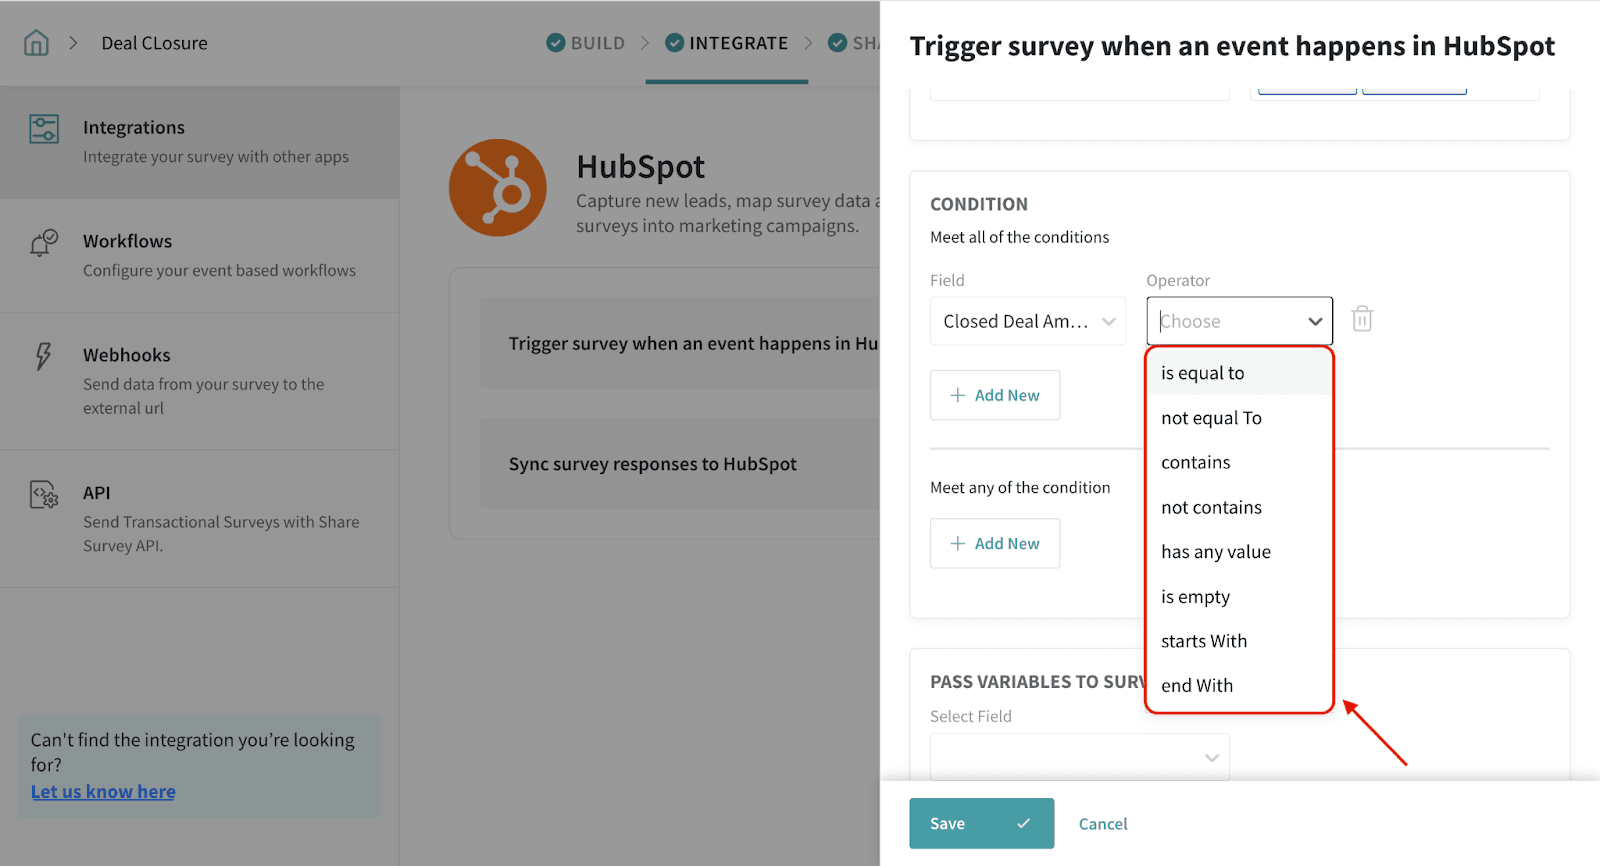Open 'Sync survey responses to HubSpot' card
The image size is (1600, 866).
coord(653,464)
